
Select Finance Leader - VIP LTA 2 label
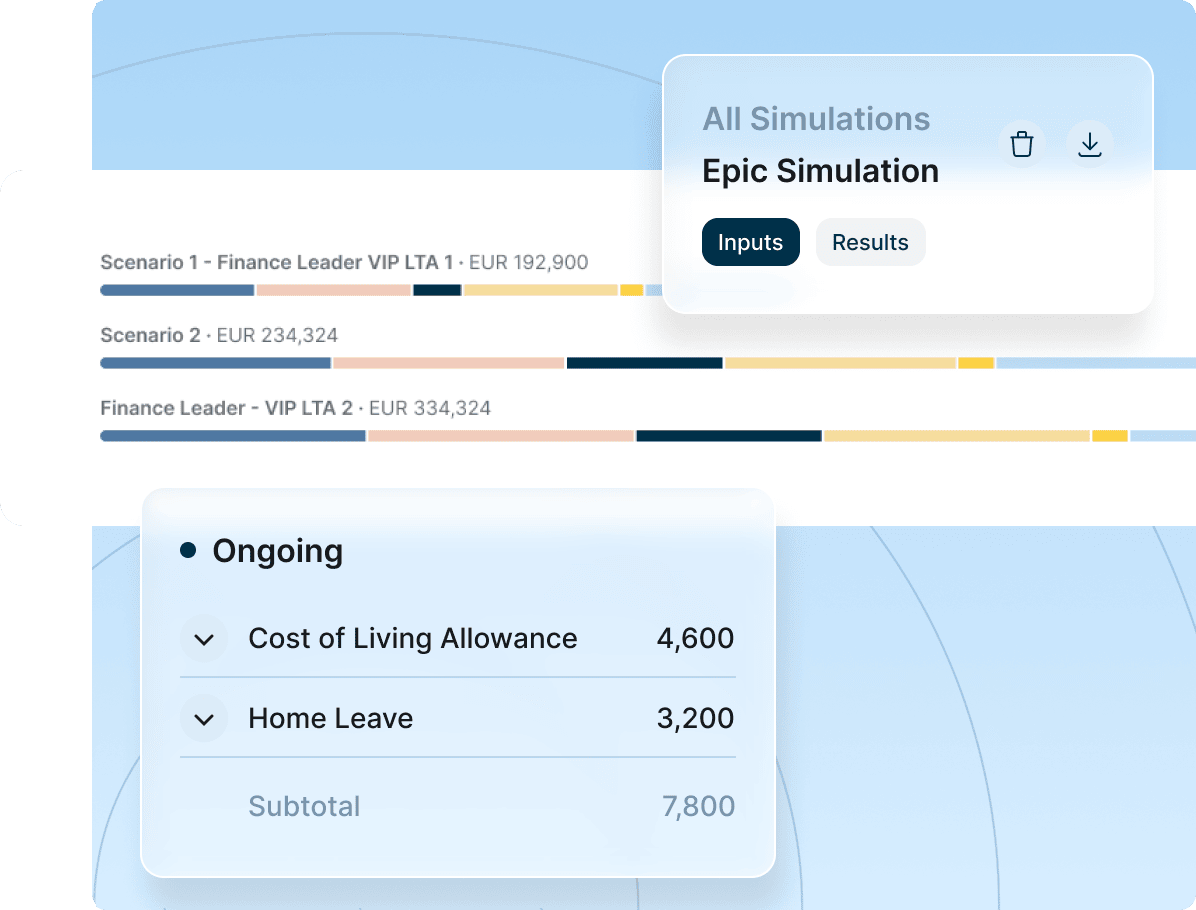point(227,408)
